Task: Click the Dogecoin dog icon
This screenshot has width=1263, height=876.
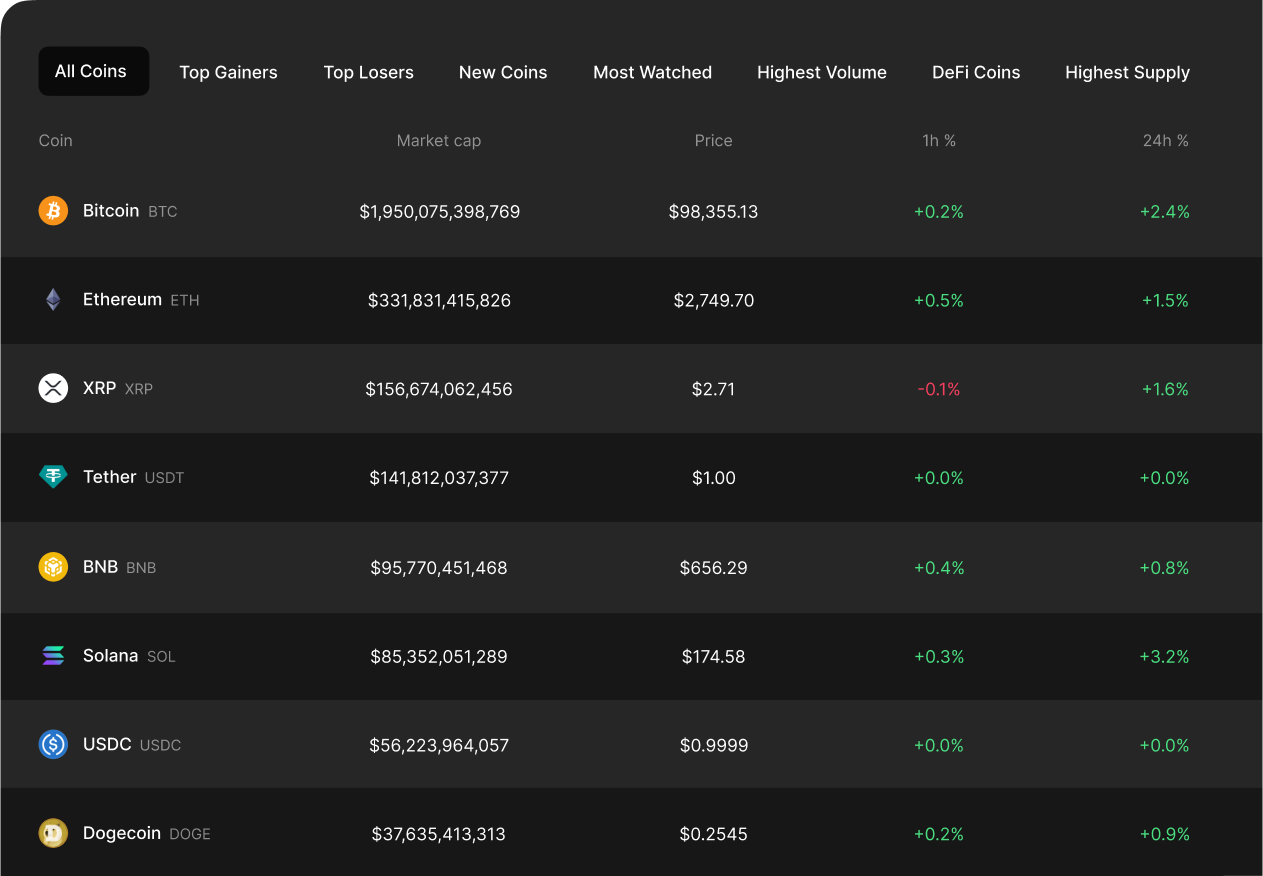Action: click(x=53, y=833)
